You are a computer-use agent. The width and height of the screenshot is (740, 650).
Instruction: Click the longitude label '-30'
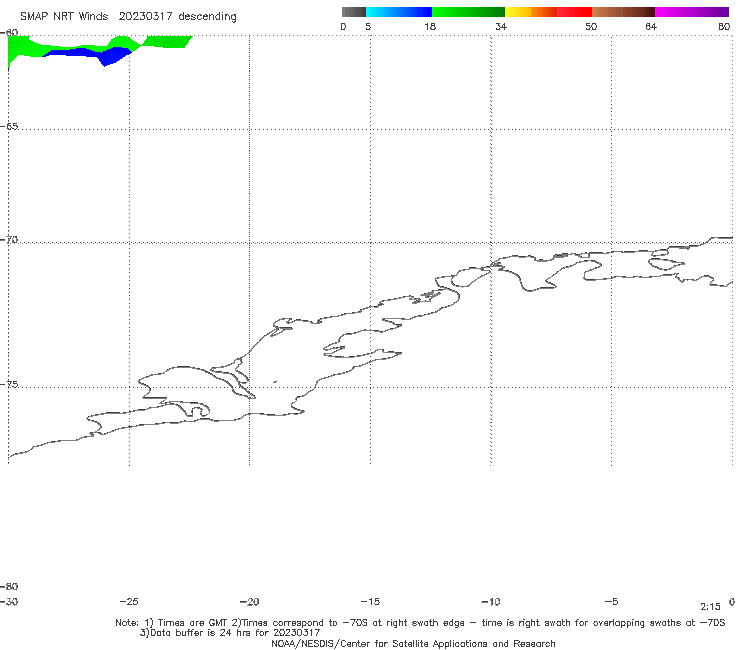point(9,601)
